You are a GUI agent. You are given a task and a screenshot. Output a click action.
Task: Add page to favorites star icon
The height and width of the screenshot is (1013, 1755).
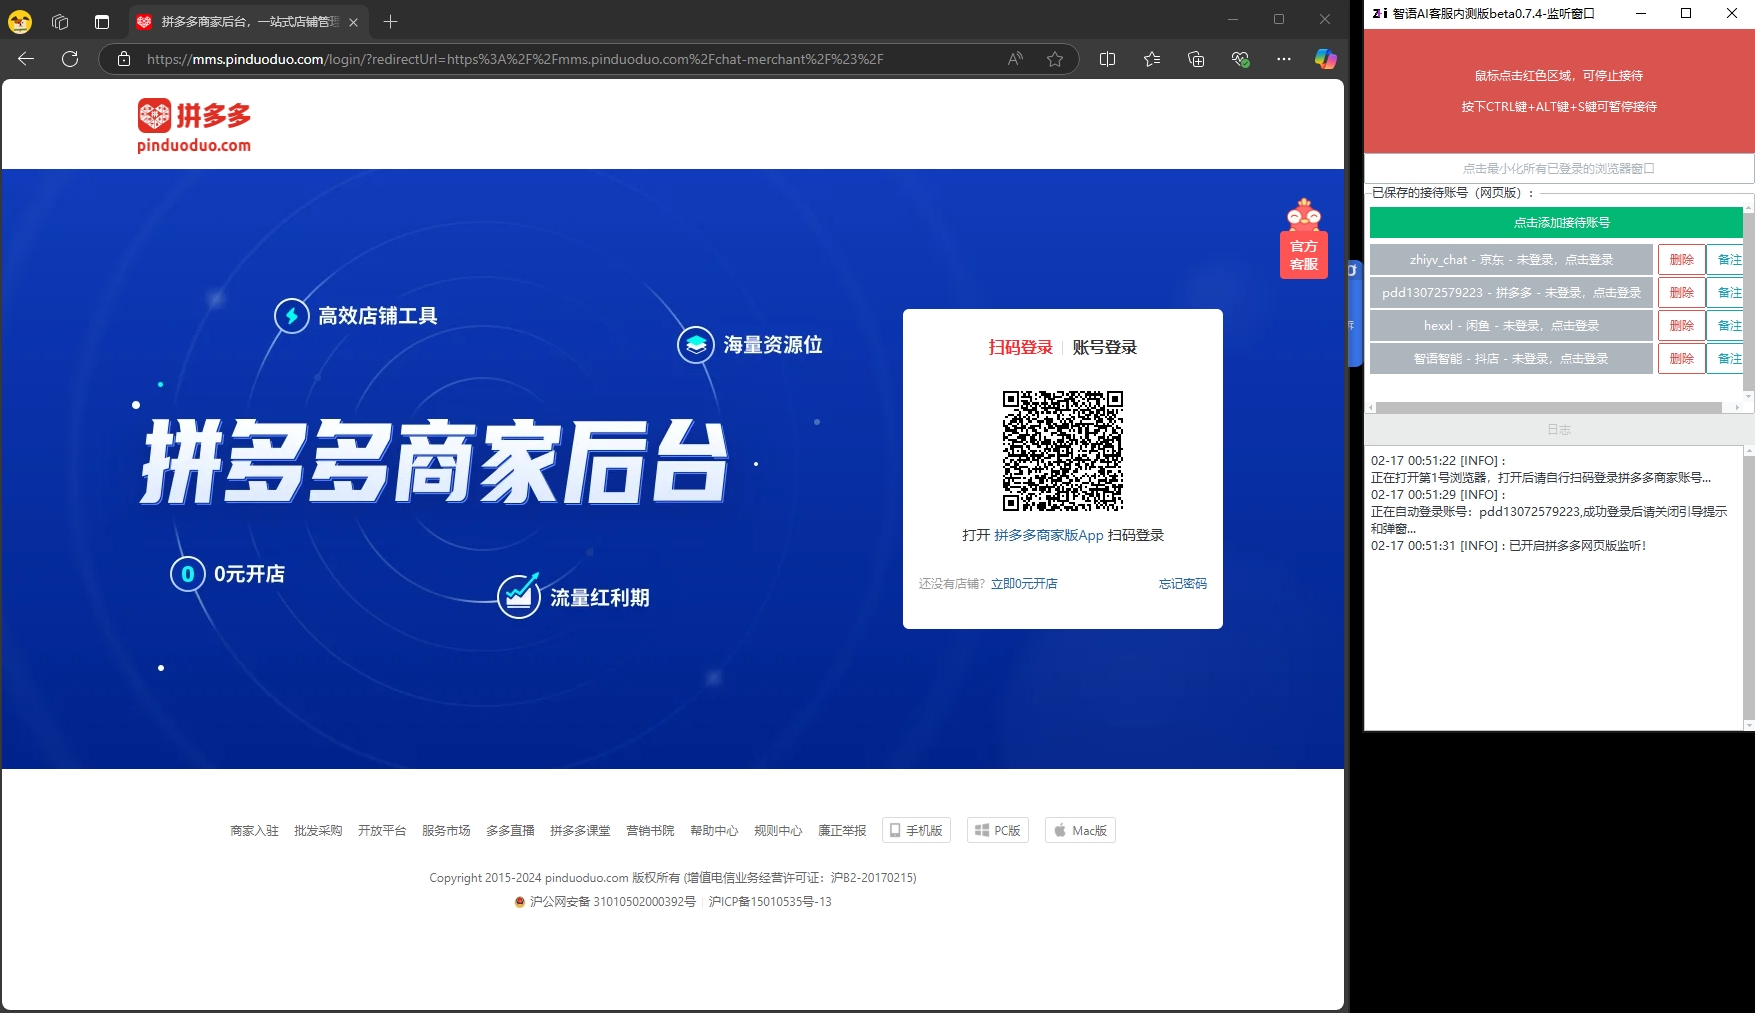click(x=1054, y=59)
